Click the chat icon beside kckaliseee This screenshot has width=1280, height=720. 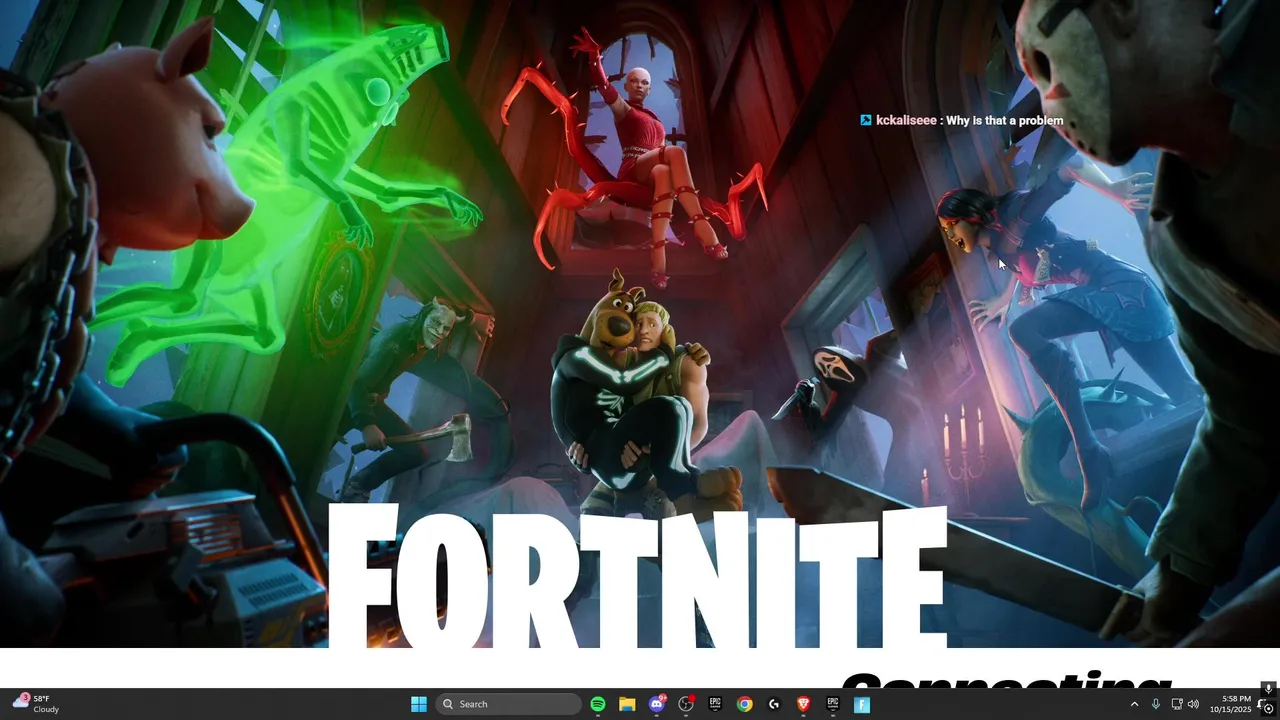(866, 120)
